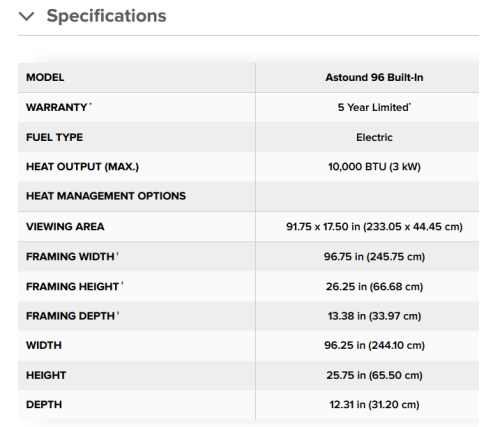The height and width of the screenshot is (427, 480).
Task: Click the footnote mark after WARRANTY
Action: click(x=90, y=105)
